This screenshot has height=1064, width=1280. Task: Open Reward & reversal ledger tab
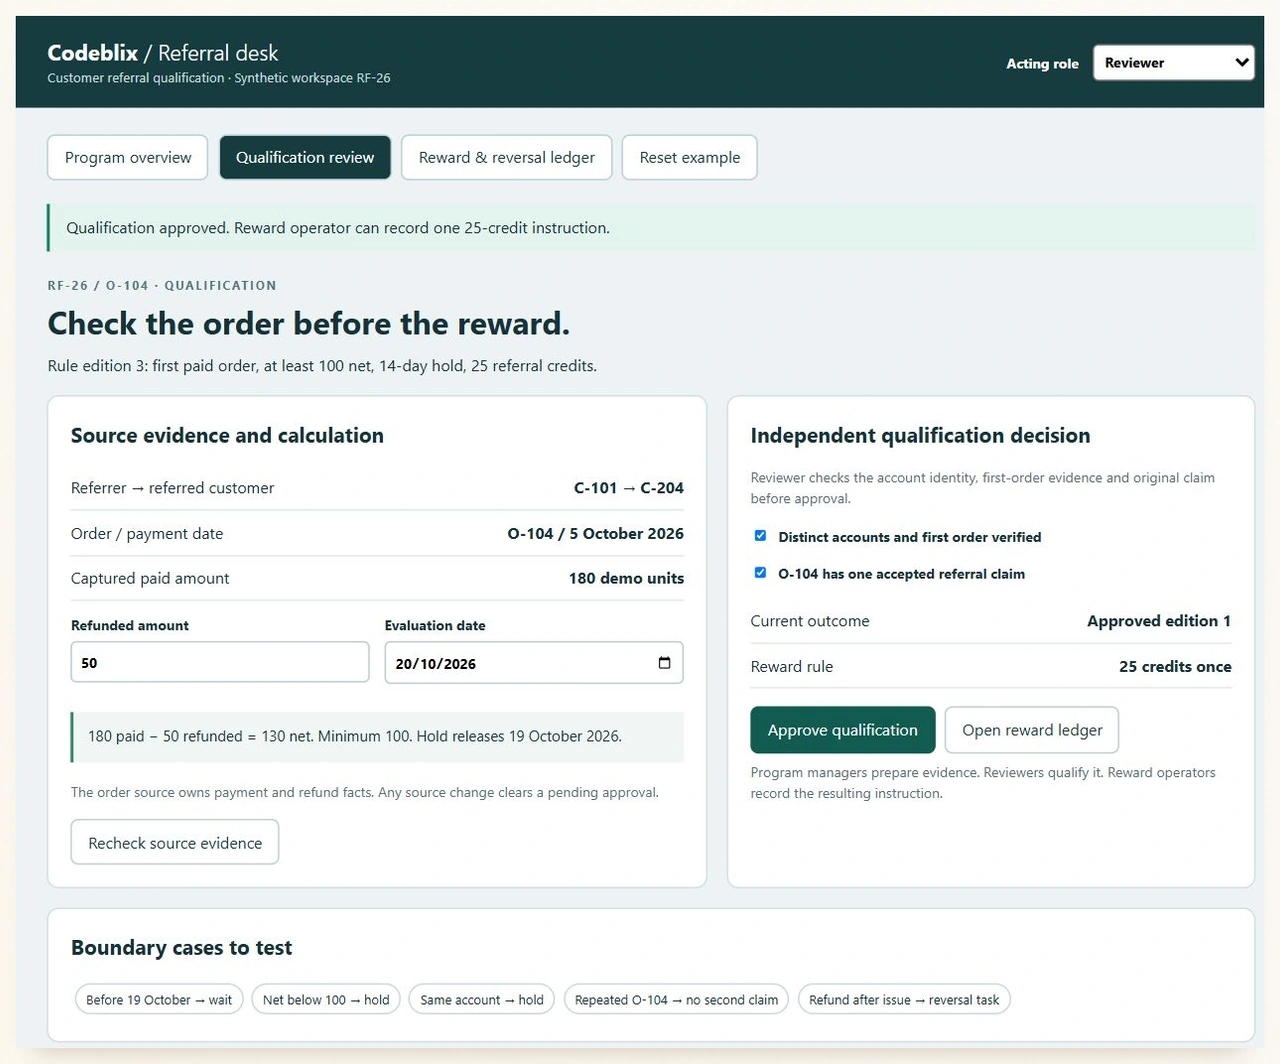point(507,158)
